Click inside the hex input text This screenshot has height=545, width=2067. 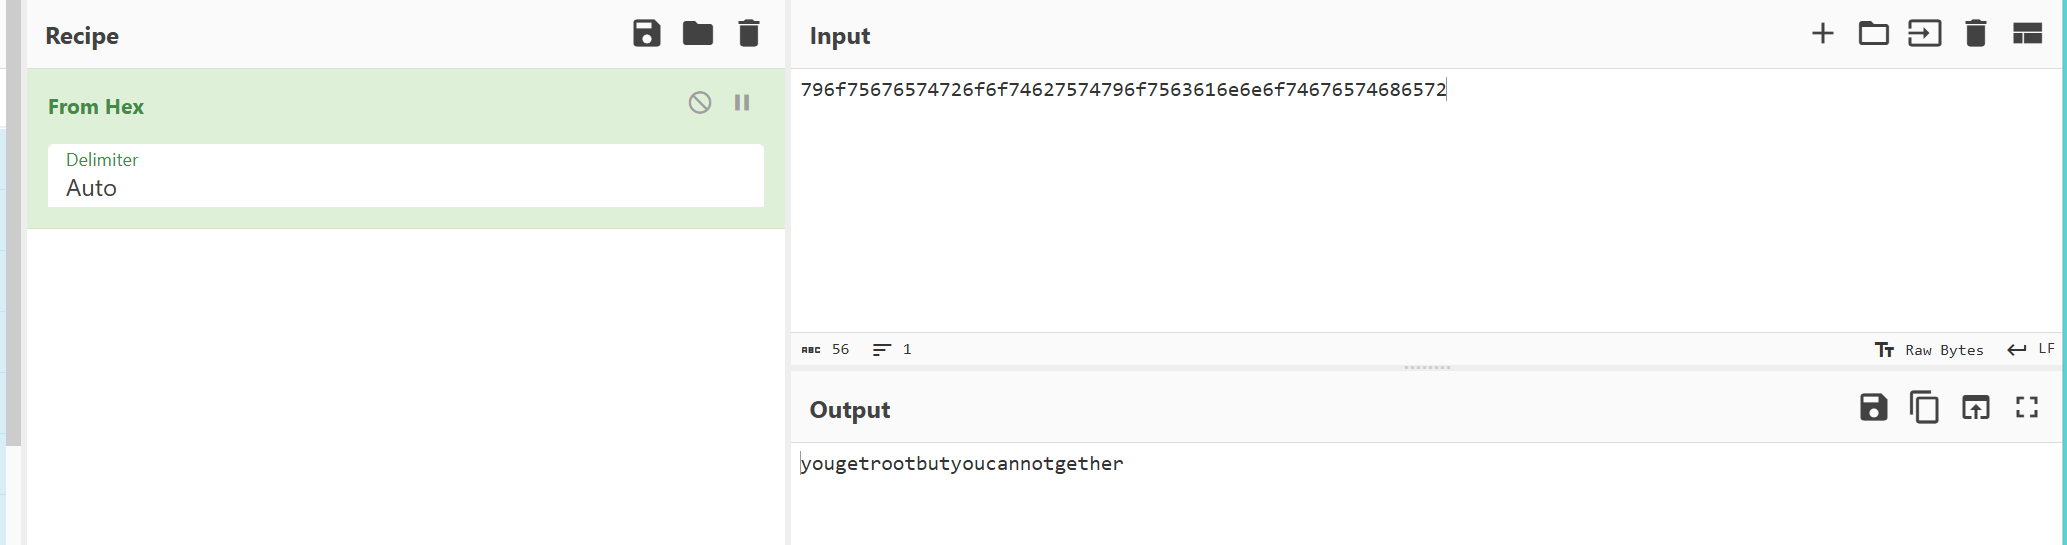1123,90
